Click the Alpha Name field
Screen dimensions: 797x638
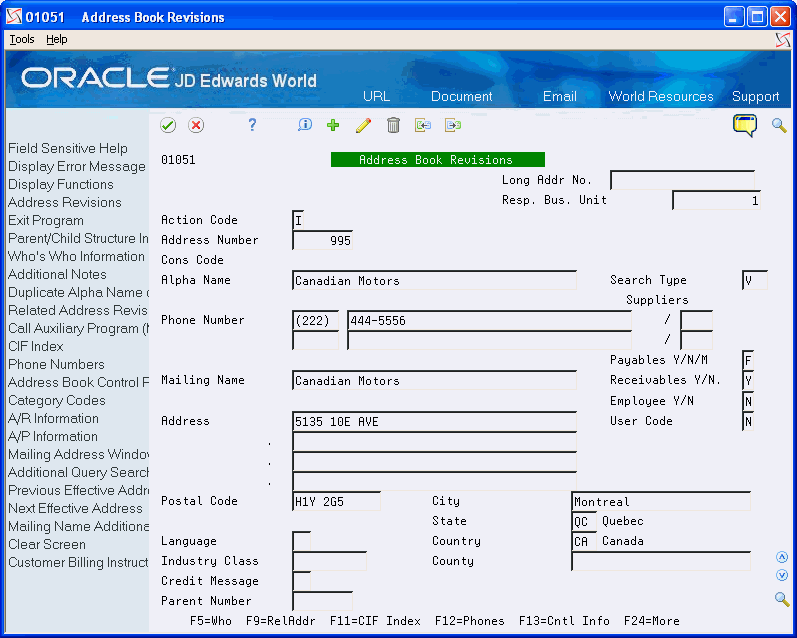click(x=435, y=281)
